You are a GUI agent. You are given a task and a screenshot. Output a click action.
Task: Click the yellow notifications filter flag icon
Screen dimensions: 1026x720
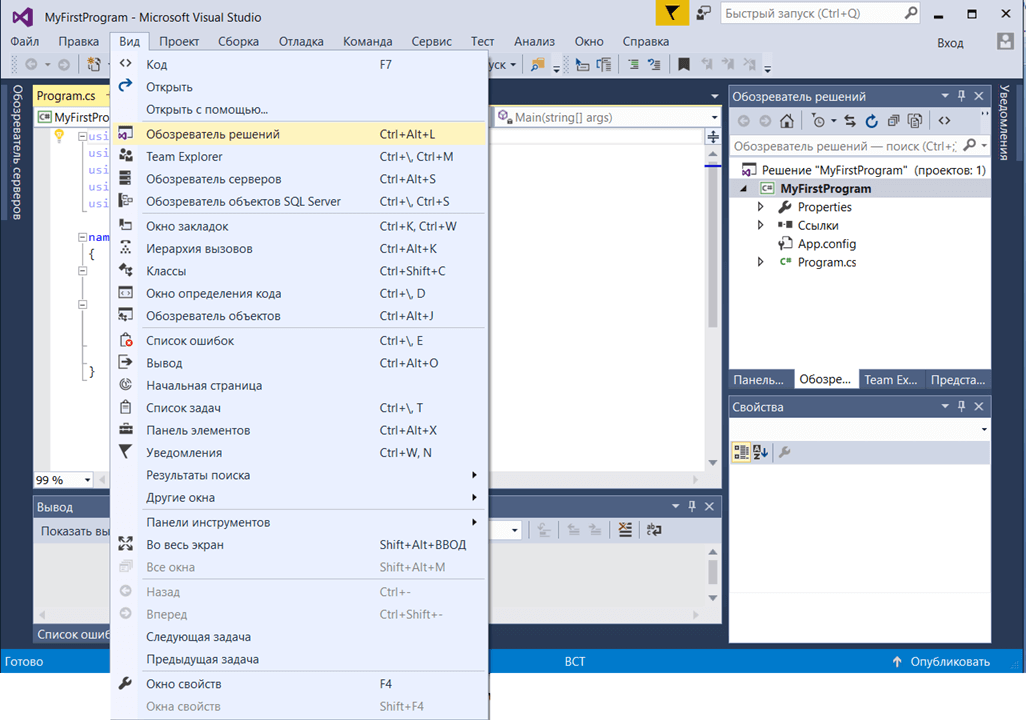(672, 13)
